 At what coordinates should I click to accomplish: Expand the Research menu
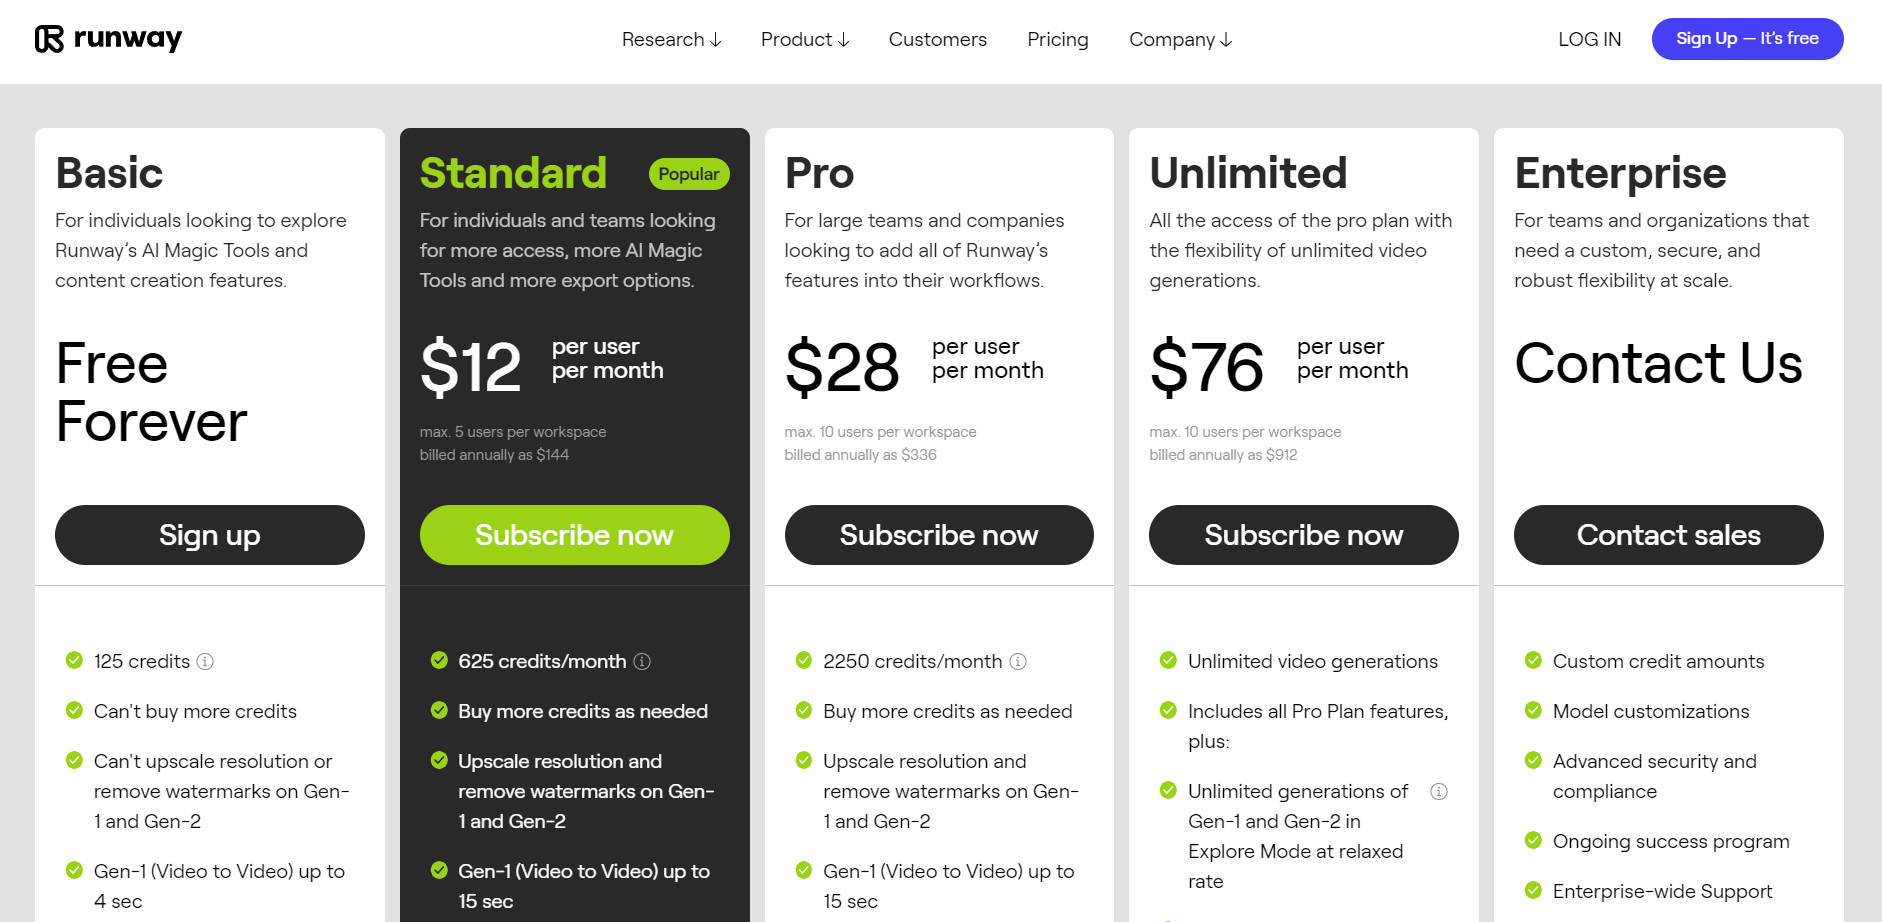click(x=671, y=39)
